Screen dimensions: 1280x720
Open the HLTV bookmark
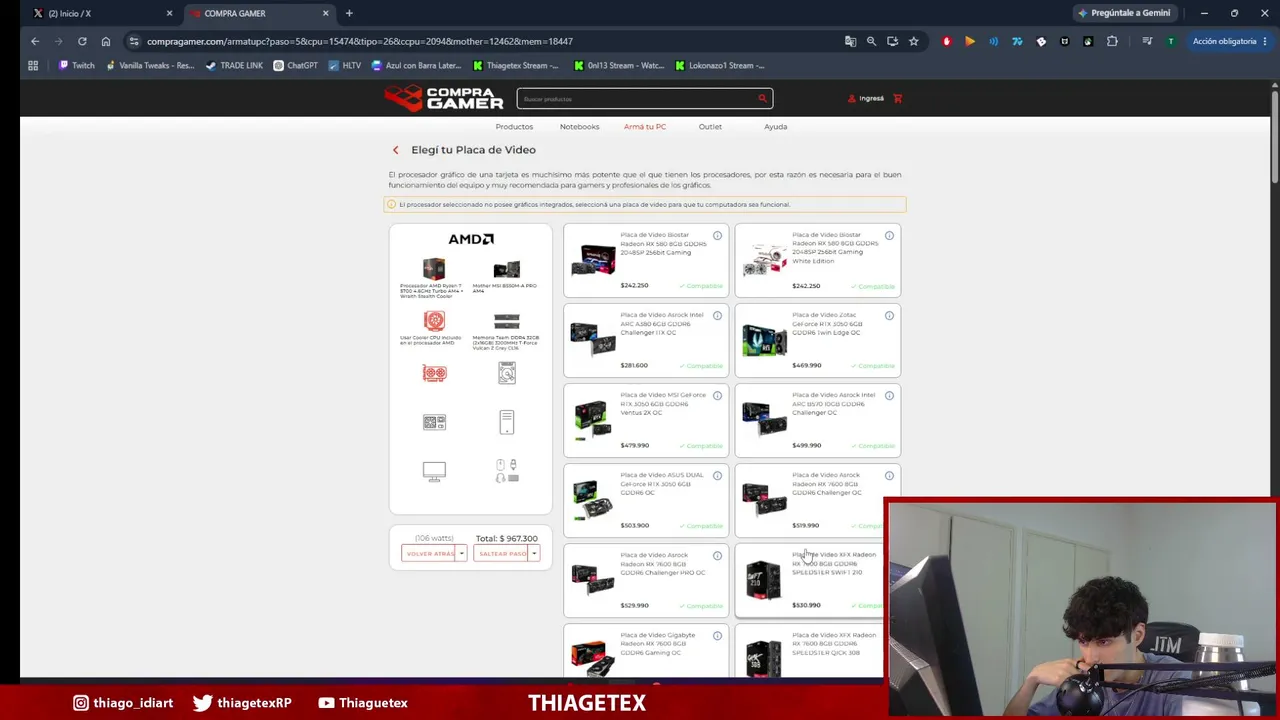tap(345, 66)
